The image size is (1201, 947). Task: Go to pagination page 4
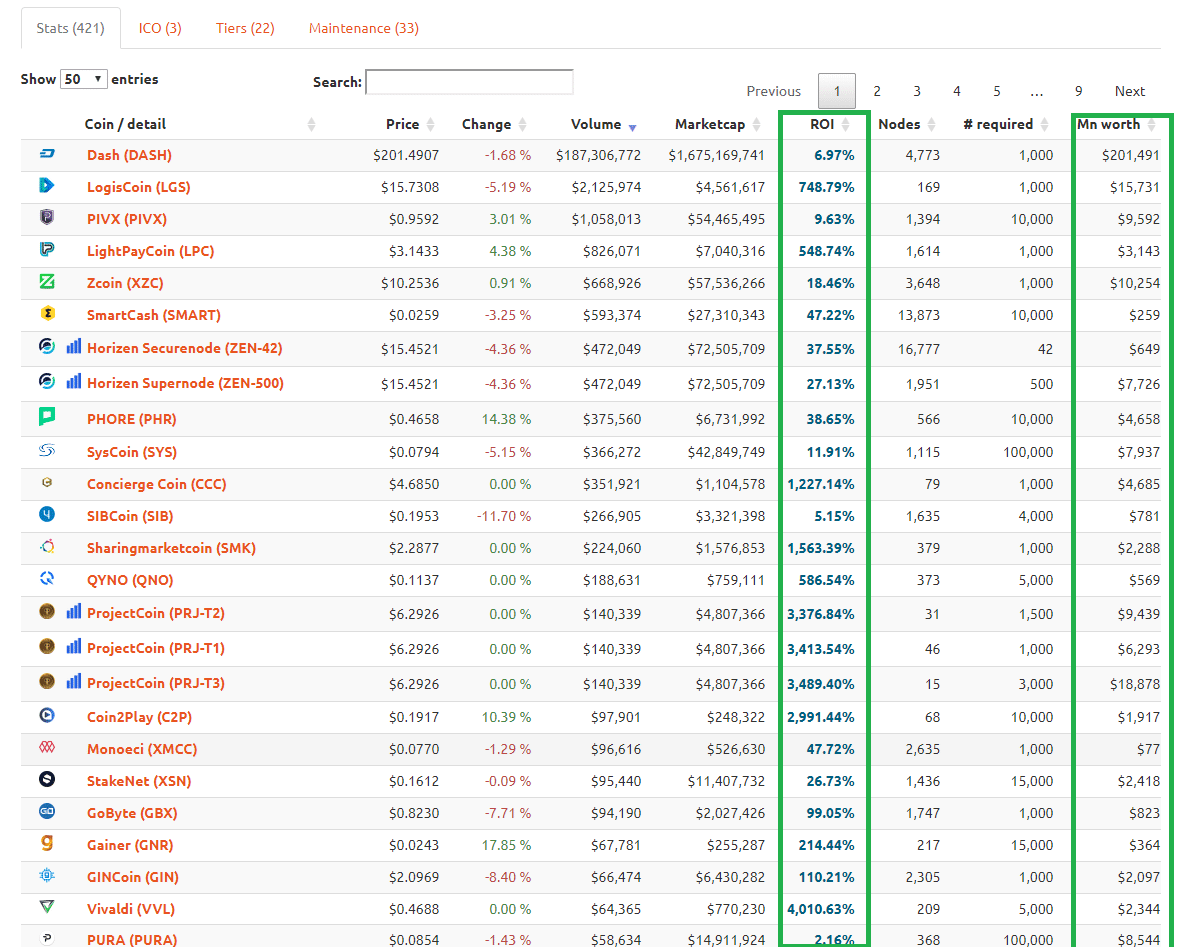pyautogui.click(x=957, y=91)
